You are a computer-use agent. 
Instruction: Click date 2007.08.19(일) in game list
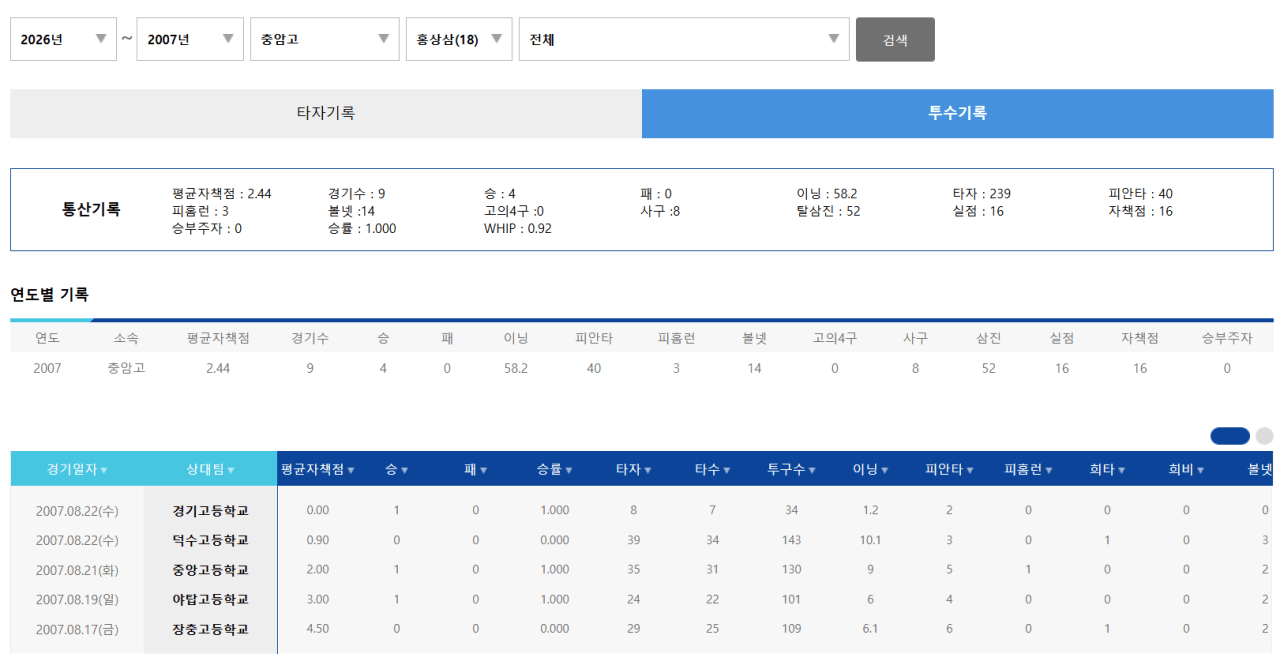tap(77, 599)
